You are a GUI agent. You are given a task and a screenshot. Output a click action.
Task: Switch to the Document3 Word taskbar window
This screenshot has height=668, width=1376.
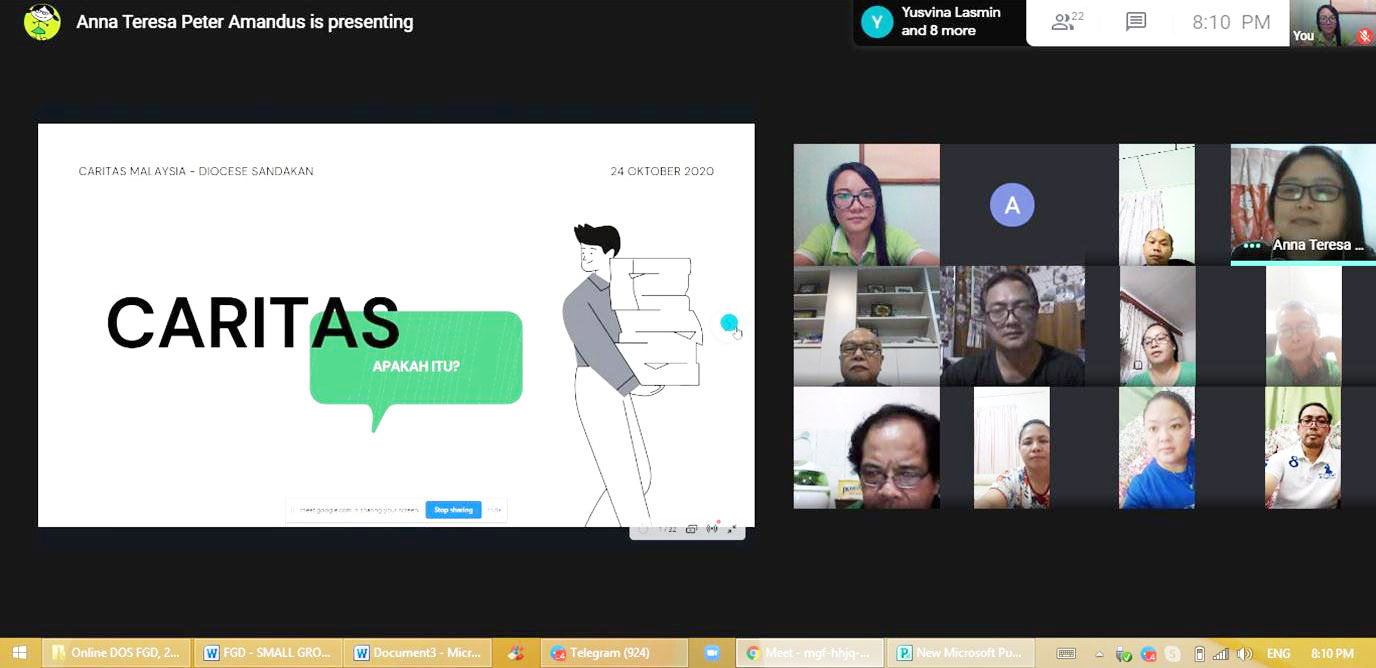click(418, 653)
